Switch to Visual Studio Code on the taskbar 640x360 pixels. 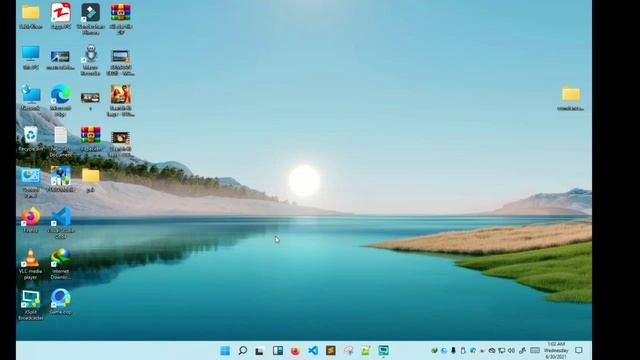[x=313, y=351]
